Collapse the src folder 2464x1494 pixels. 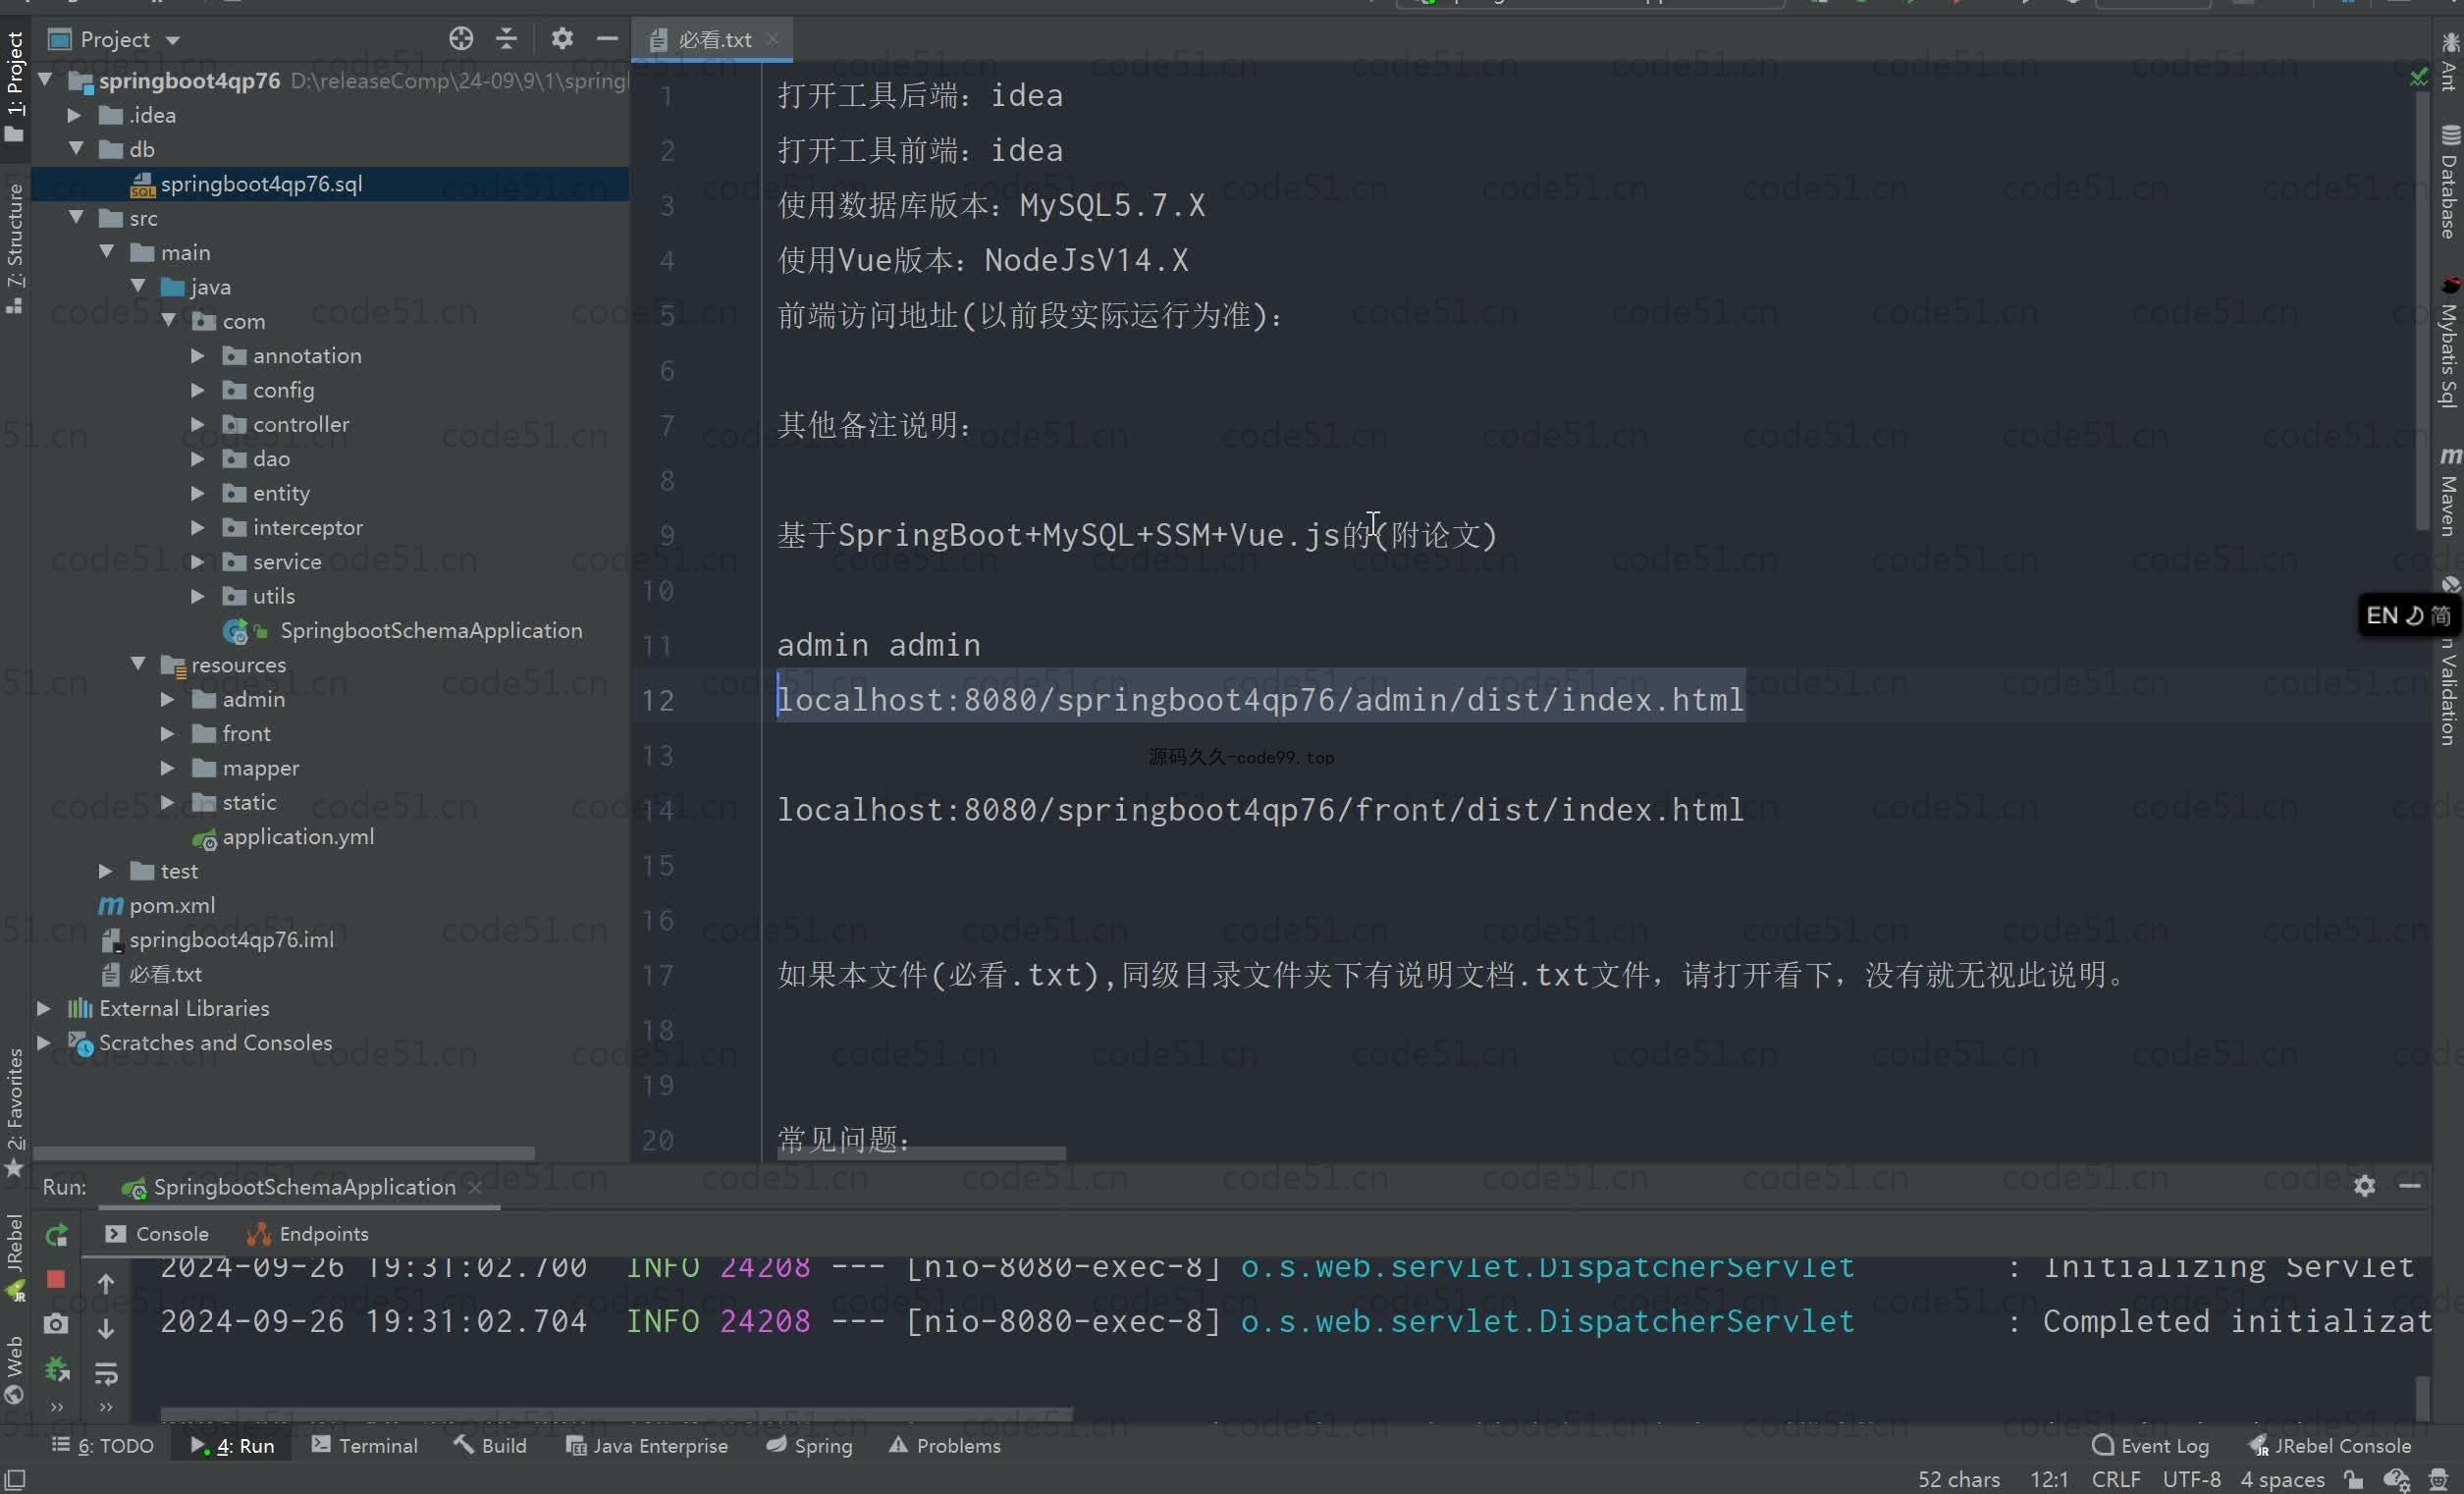76,217
